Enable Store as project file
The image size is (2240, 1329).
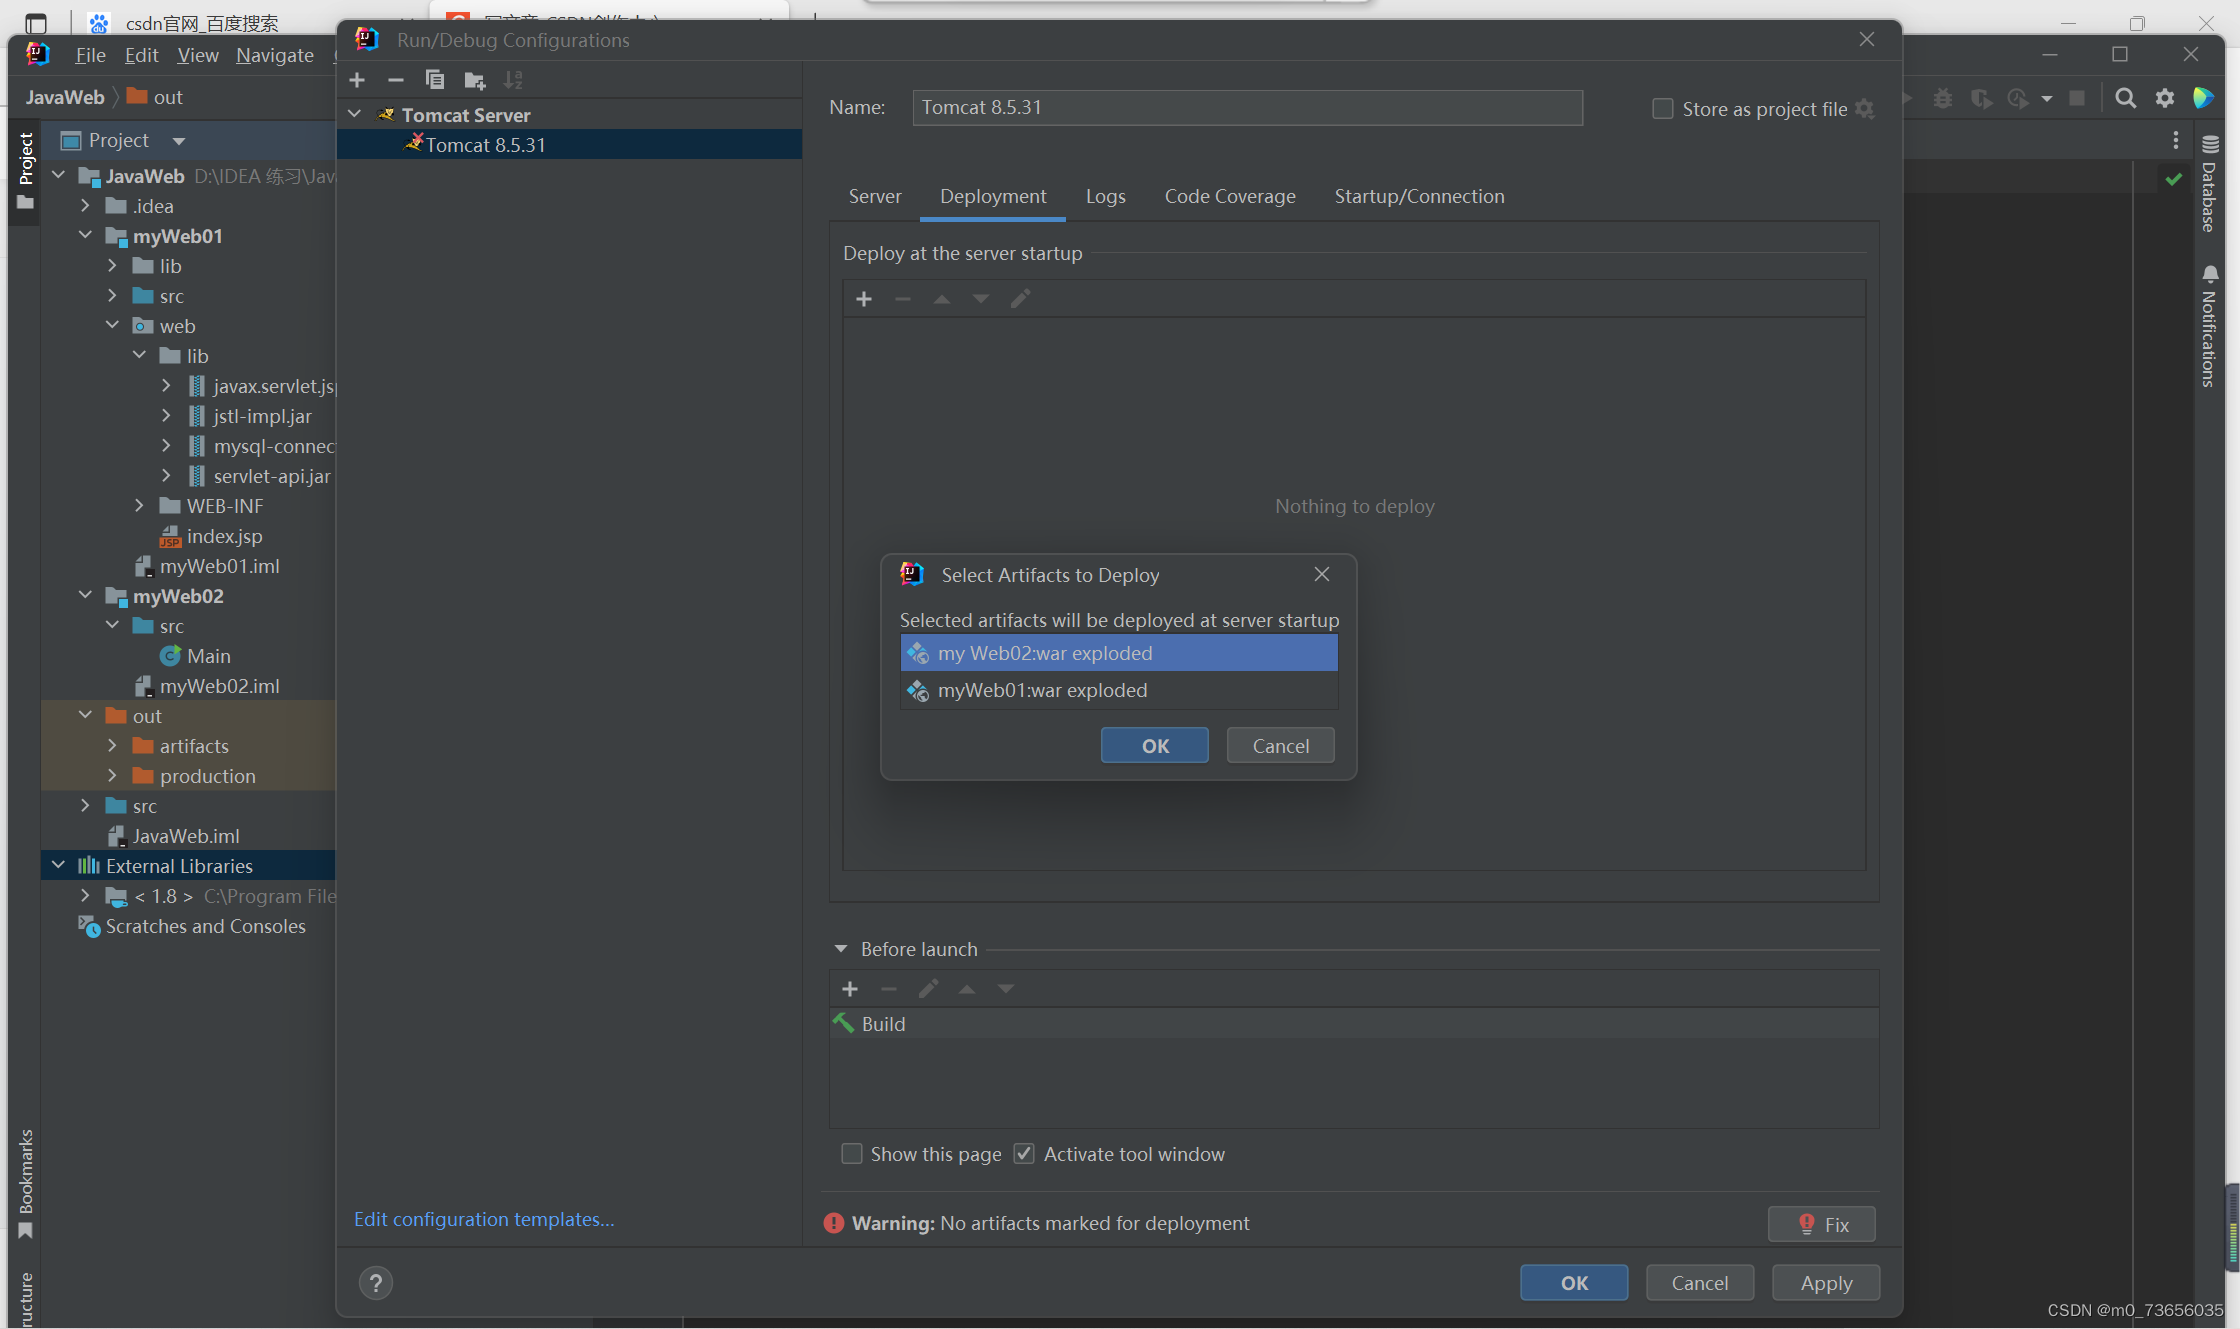(x=1663, y=109)
